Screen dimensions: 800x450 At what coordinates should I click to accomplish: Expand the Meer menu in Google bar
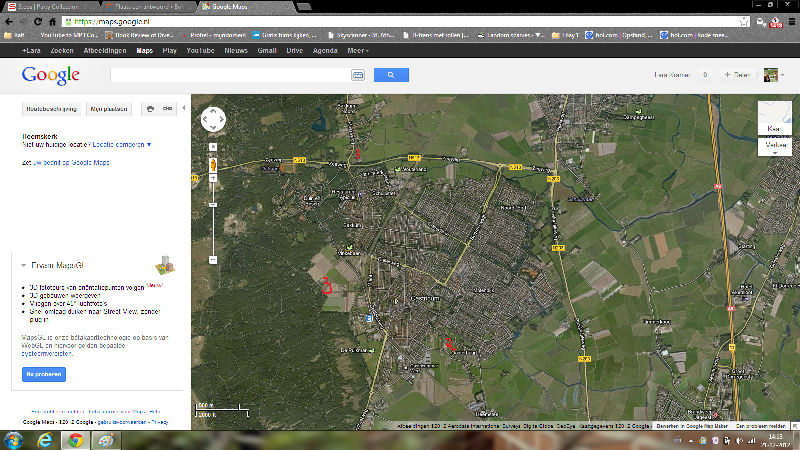click(358, 51)
